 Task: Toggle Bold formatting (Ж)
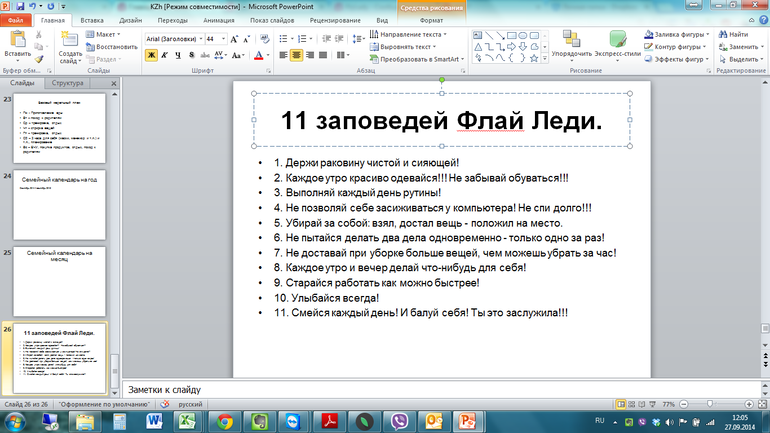click(x=152, y=55)
